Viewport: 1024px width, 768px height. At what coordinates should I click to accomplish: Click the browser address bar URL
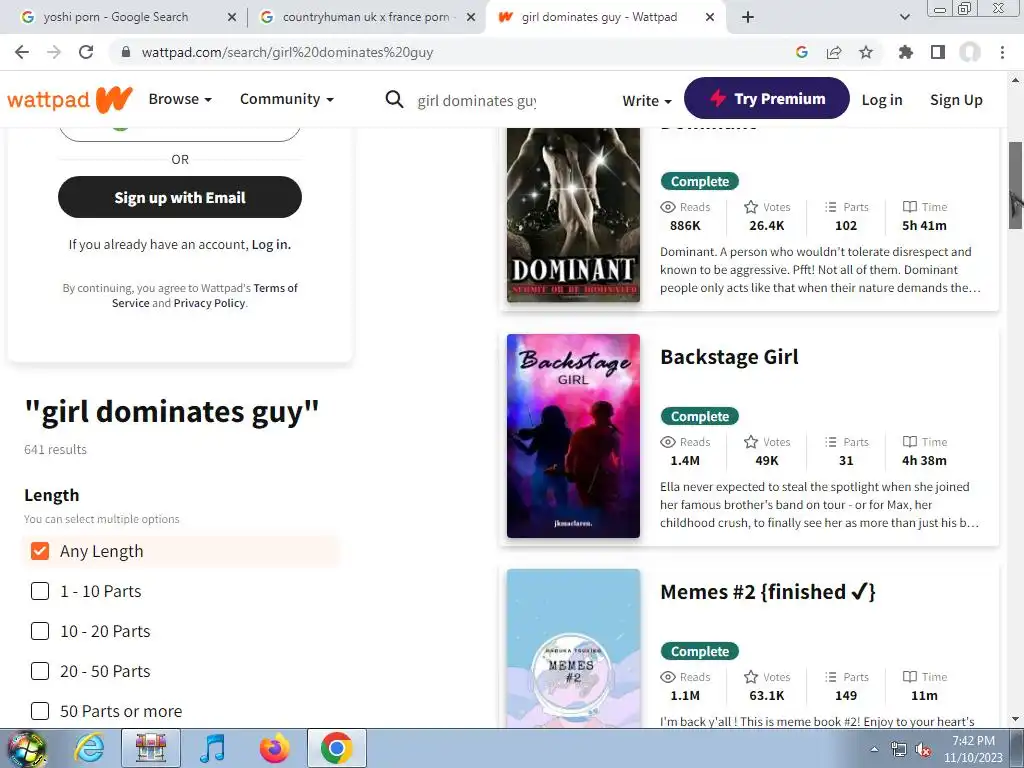(x=287, y=52)
